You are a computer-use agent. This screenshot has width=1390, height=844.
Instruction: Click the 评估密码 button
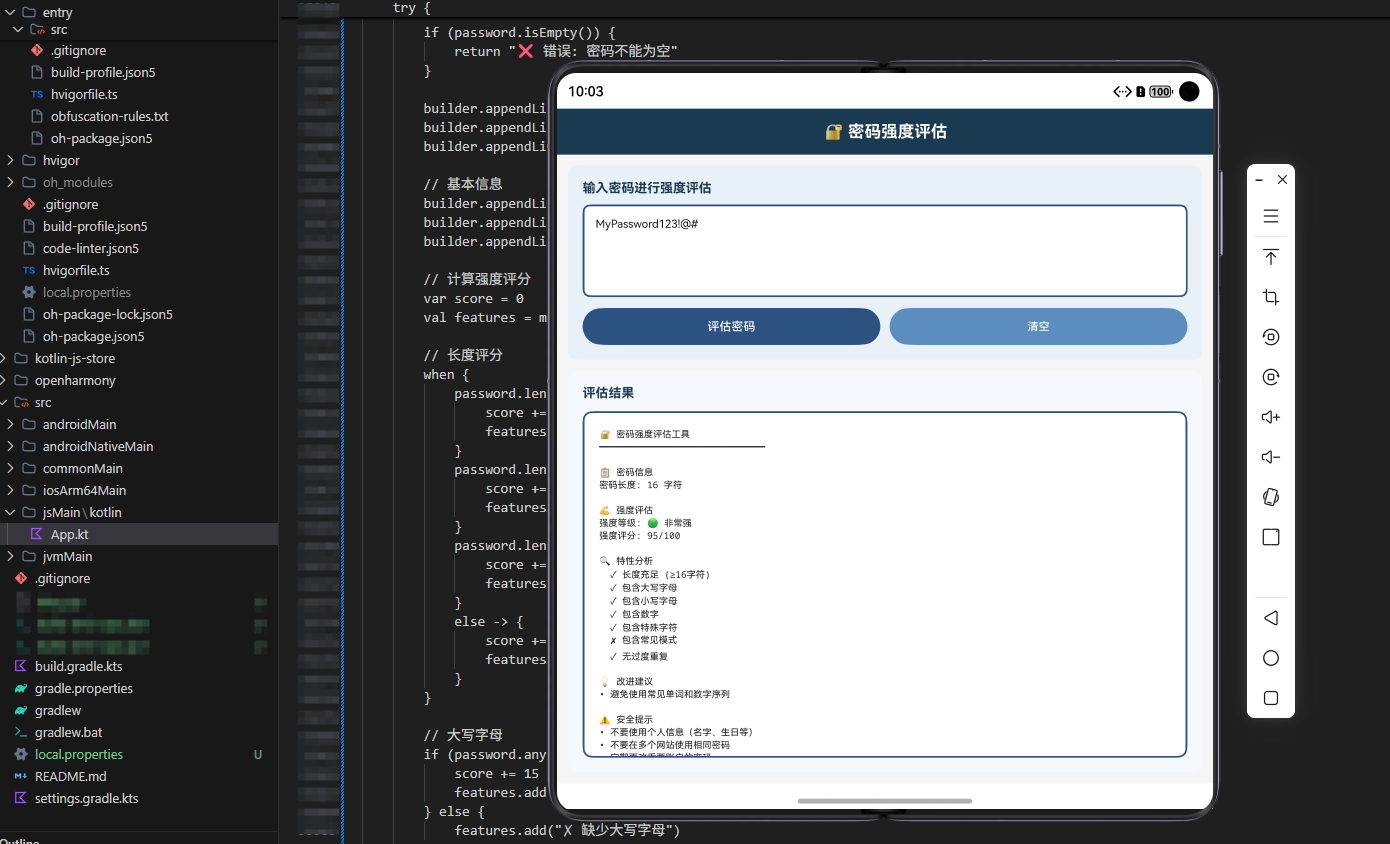click(731, 326)
